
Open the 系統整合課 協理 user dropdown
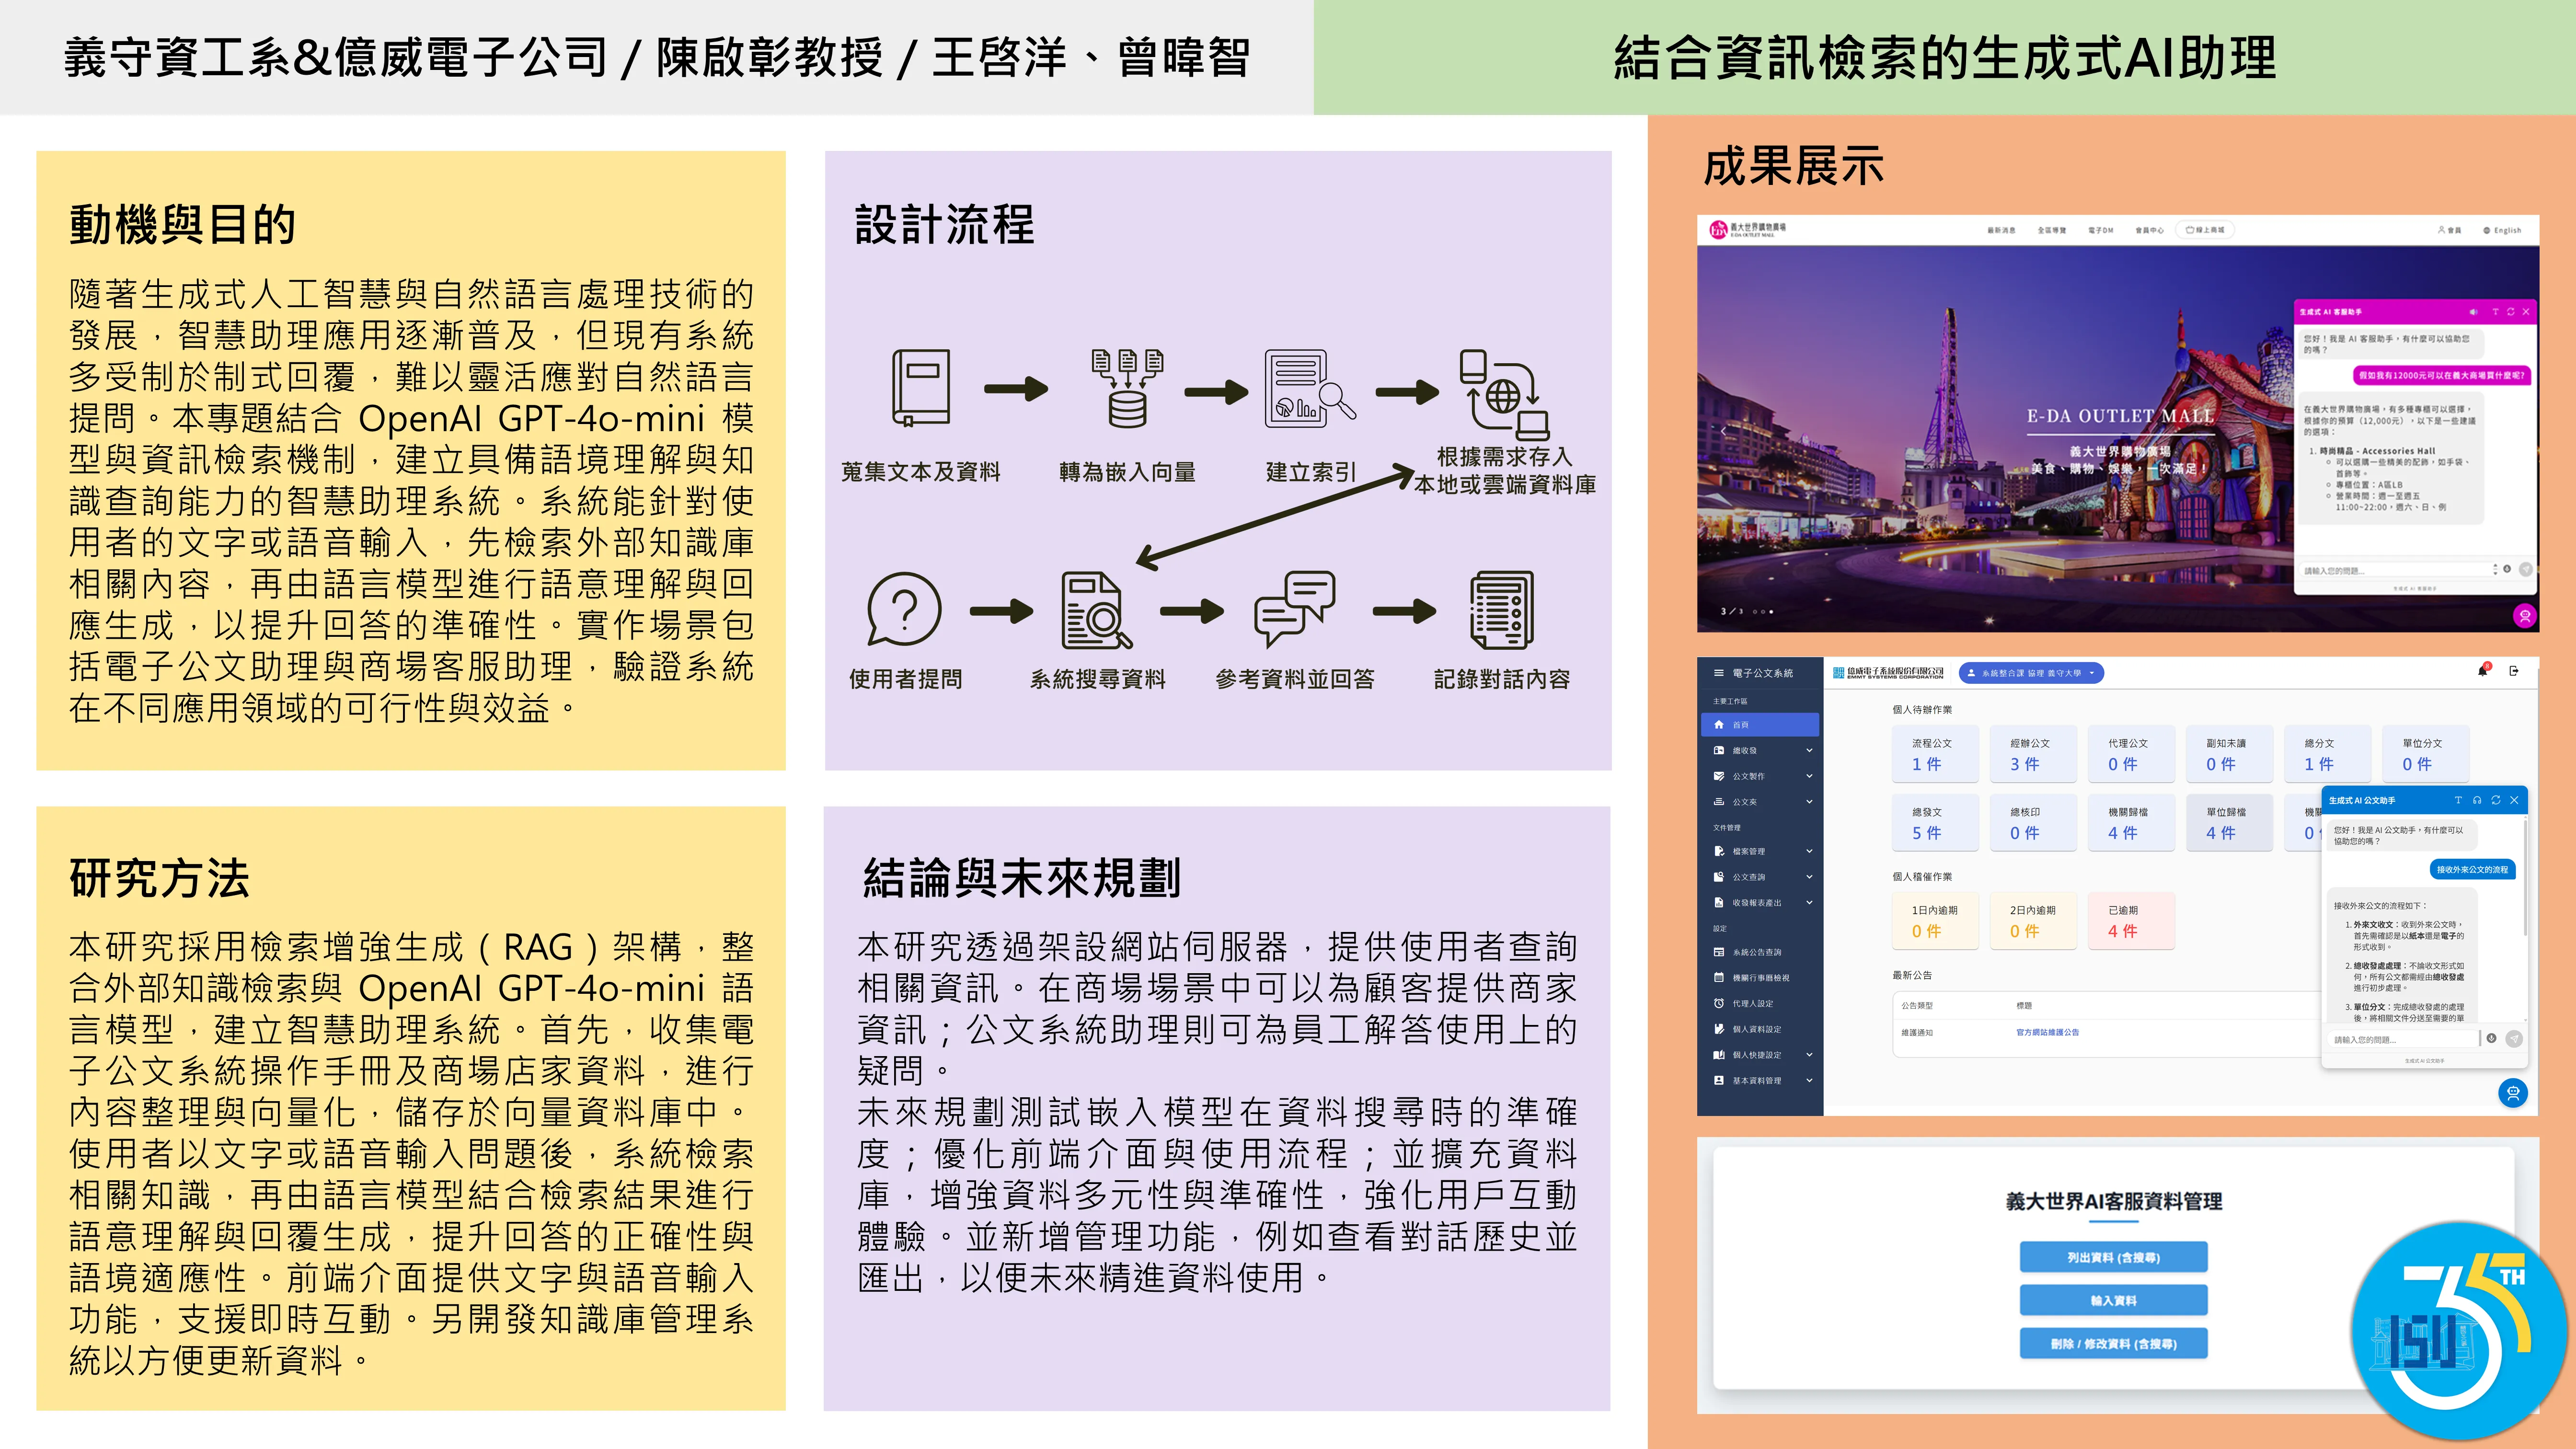[x=2032, y=674]
